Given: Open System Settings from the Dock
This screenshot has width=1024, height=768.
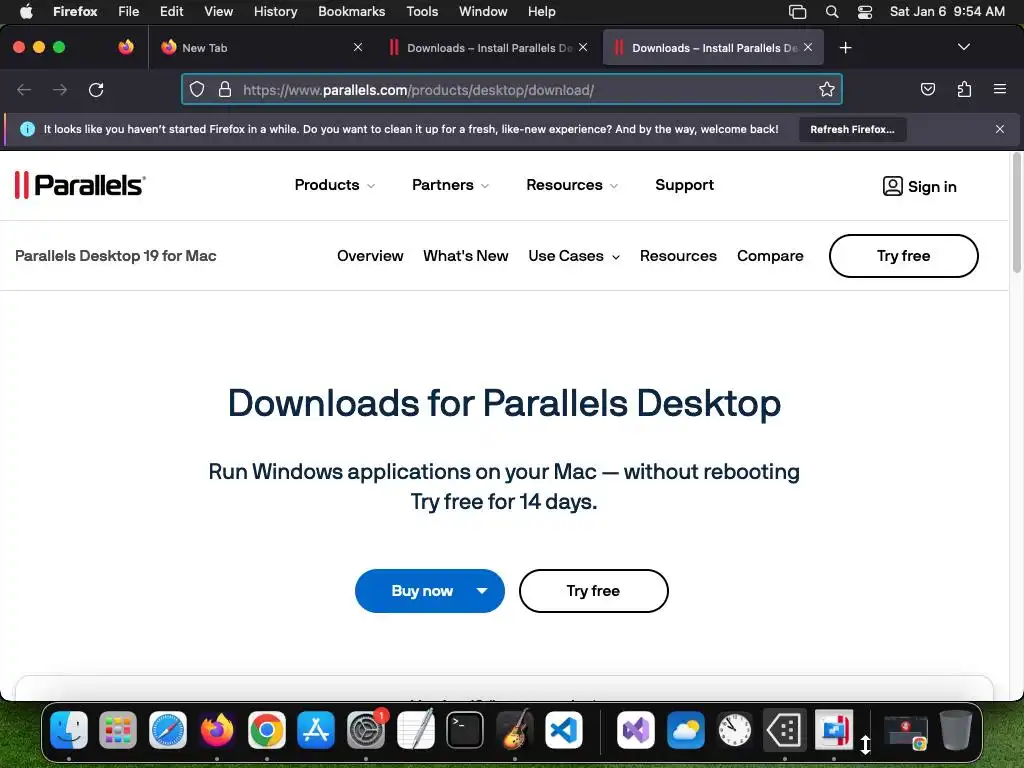Looking at the screenshot, I should 366,730.
